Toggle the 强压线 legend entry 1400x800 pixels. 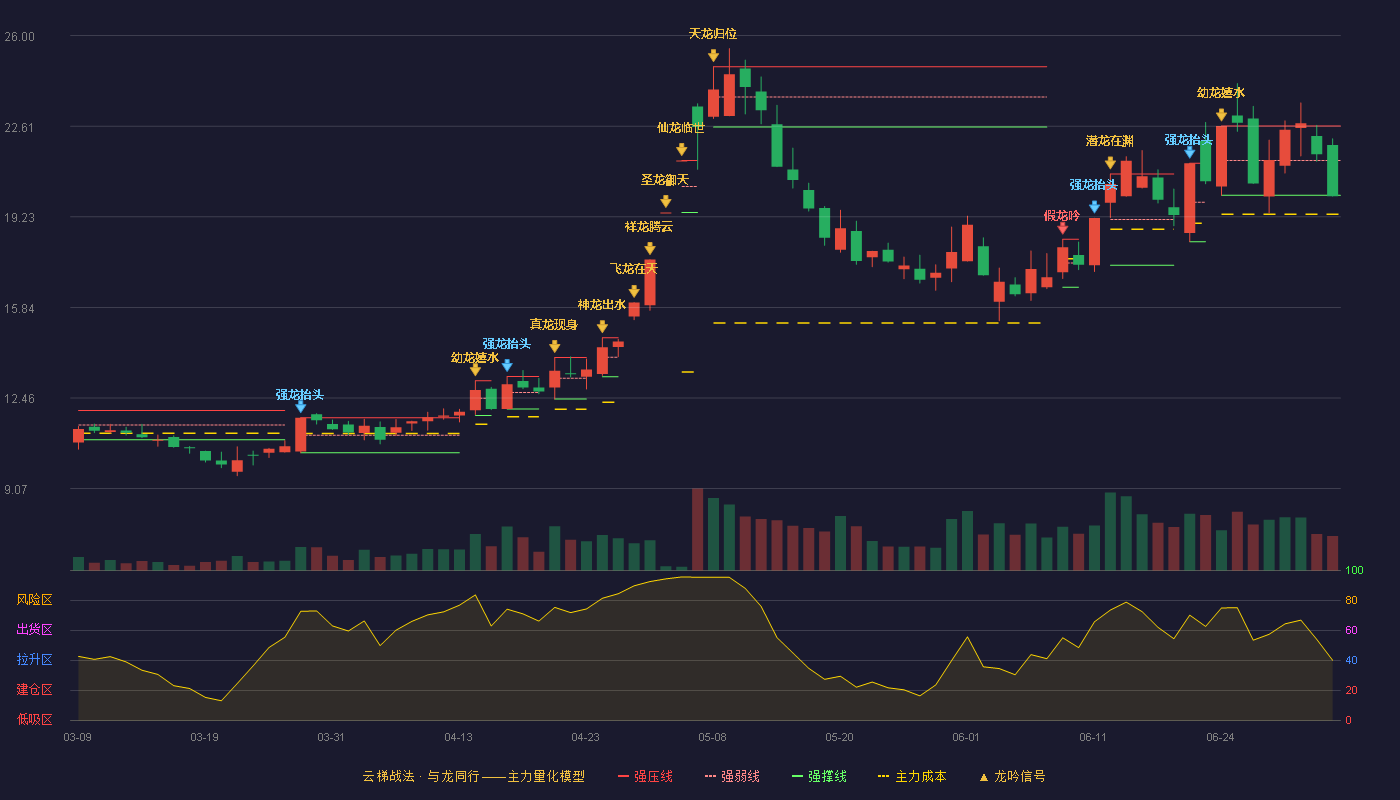pyautogui.click(x=645, y=776)
